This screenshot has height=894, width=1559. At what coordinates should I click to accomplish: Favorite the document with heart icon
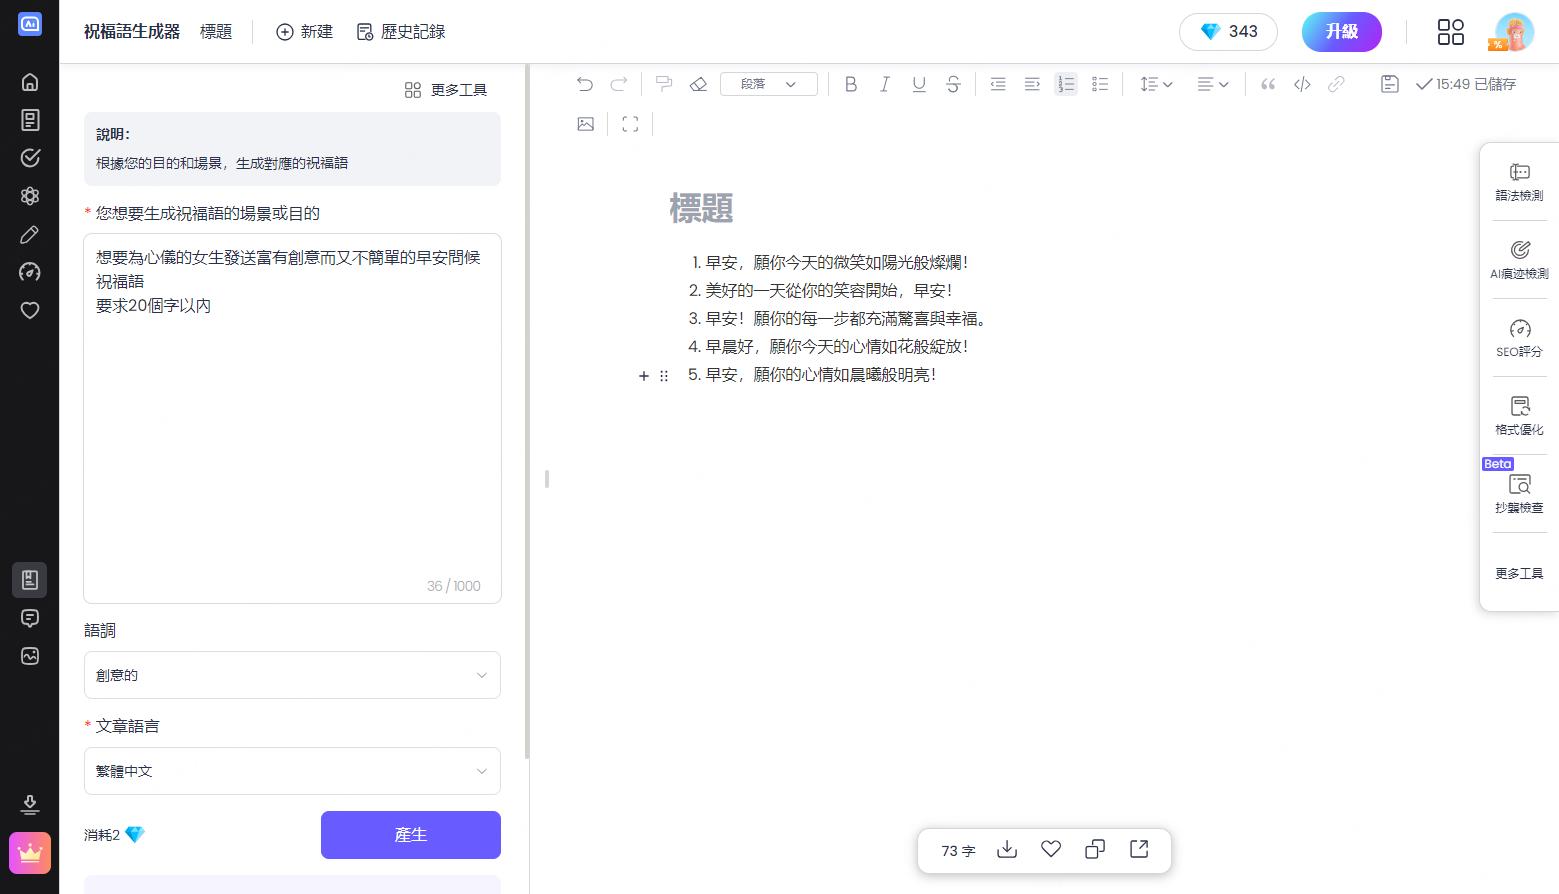click(1051, 849)
